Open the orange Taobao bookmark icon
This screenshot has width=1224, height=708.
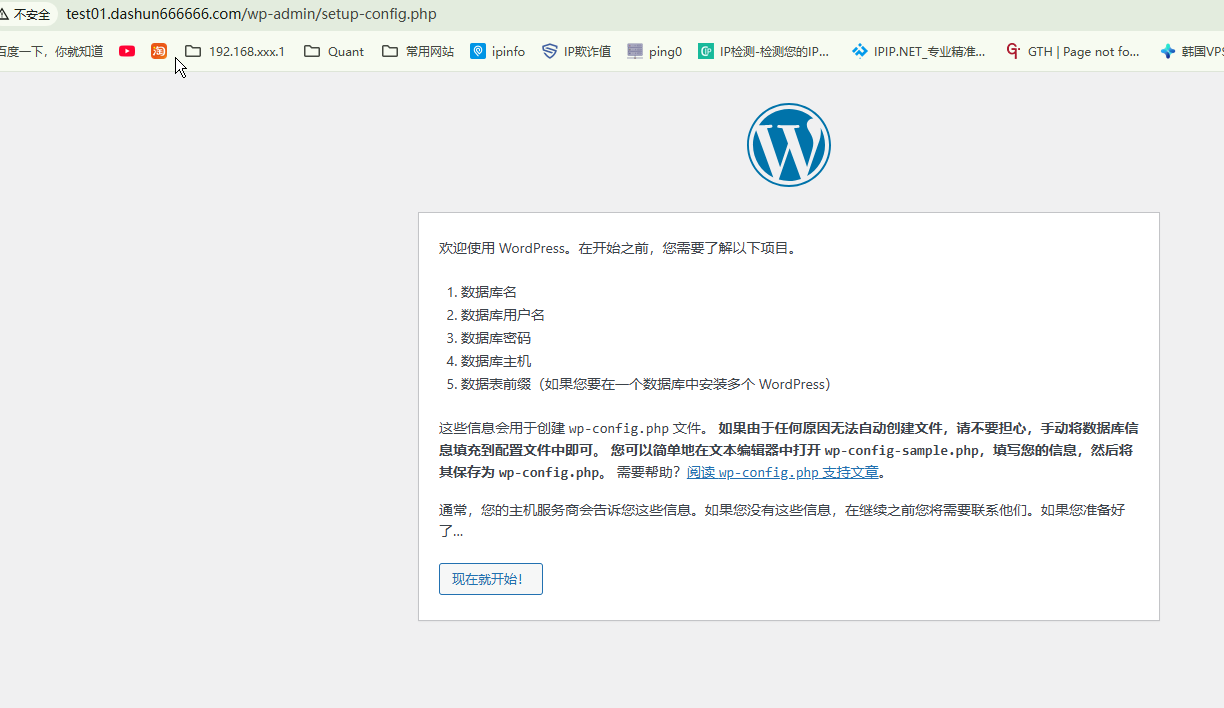pos(159,51)
